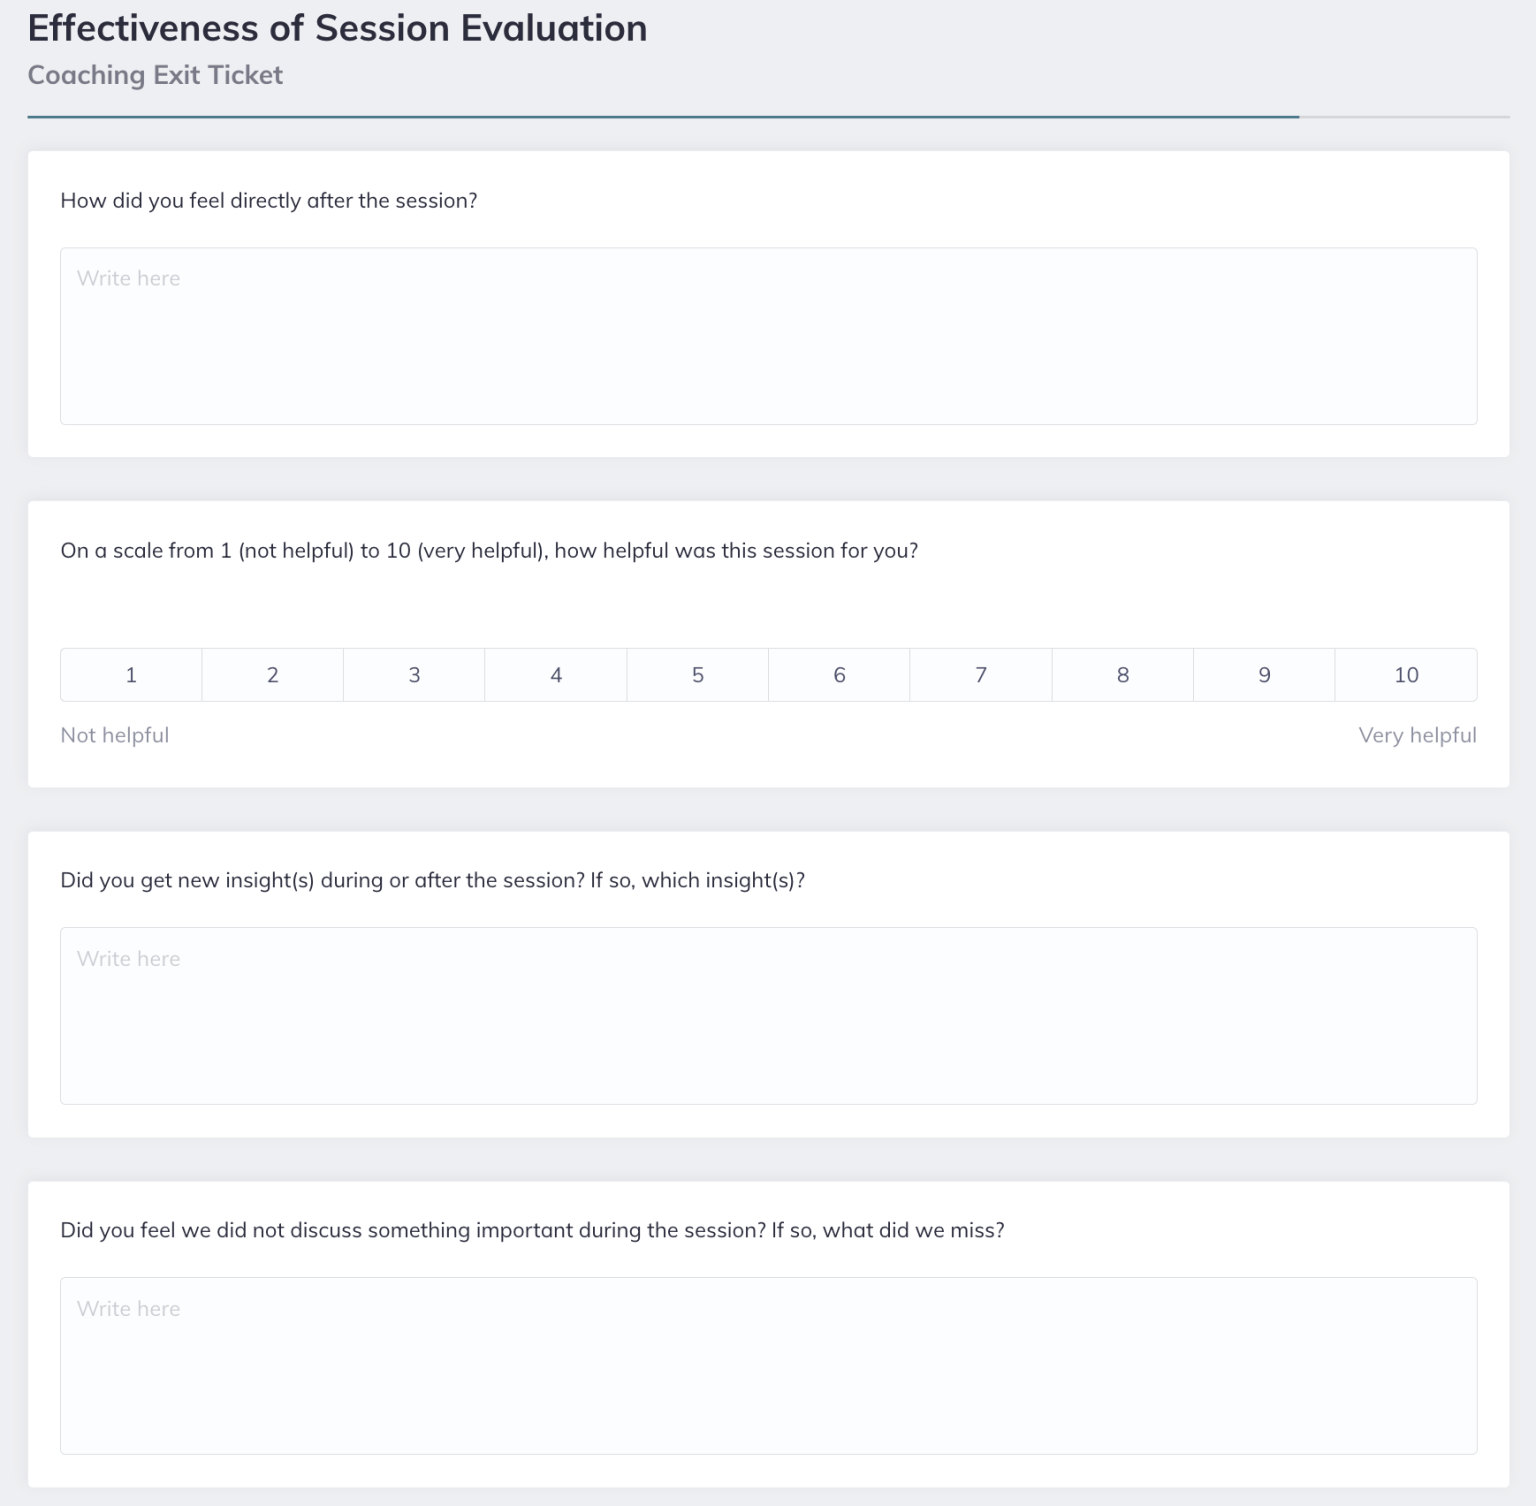Viewport: 1536px width, 1506px height.
Task: Select rating 6 on the scale
Action: (839, 674)
